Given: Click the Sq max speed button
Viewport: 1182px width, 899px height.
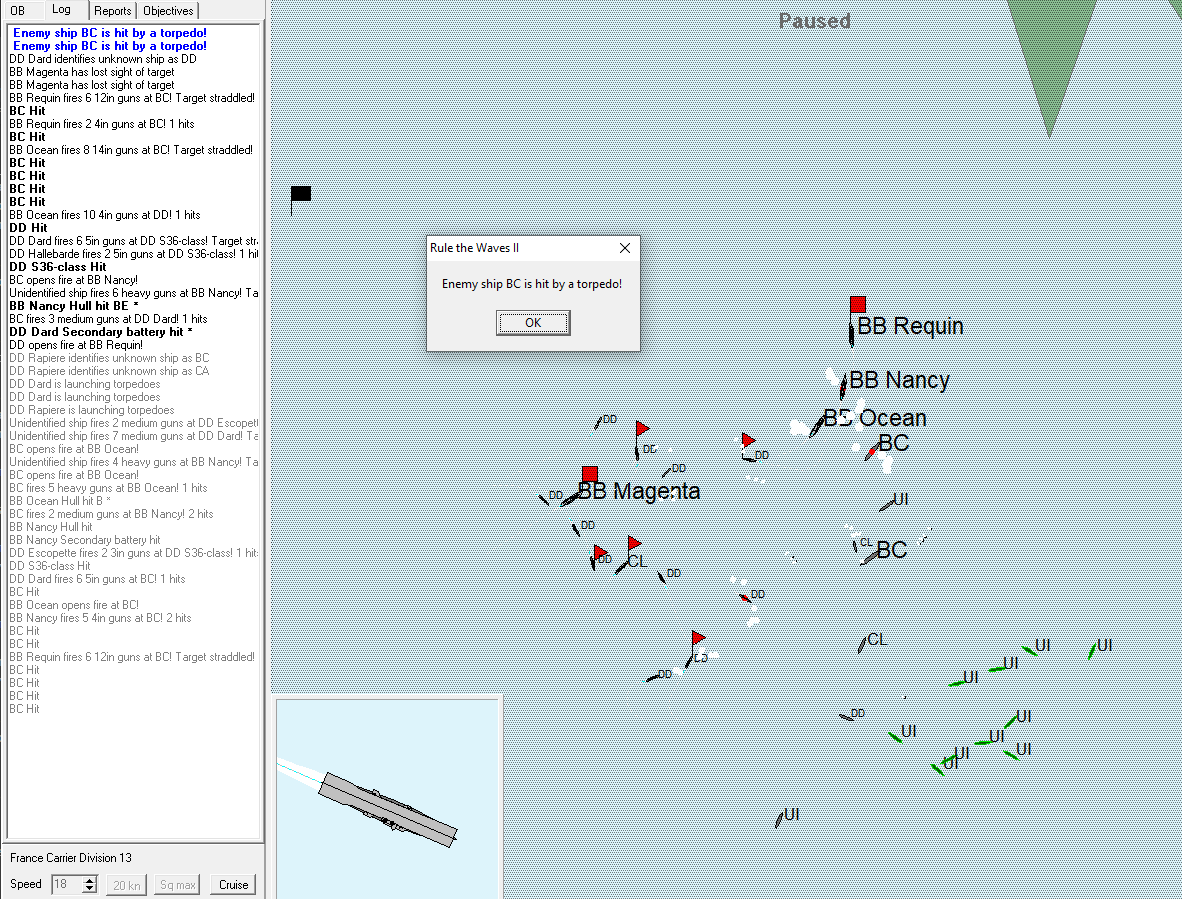Looking at the screenshot, I should 178,885.
